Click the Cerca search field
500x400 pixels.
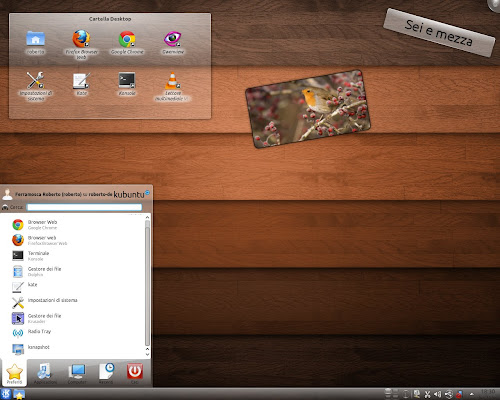point(84,207)
